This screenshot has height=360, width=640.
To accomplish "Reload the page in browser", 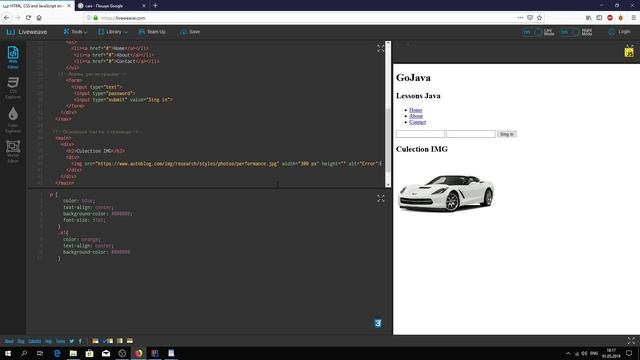I will (28, 18).
